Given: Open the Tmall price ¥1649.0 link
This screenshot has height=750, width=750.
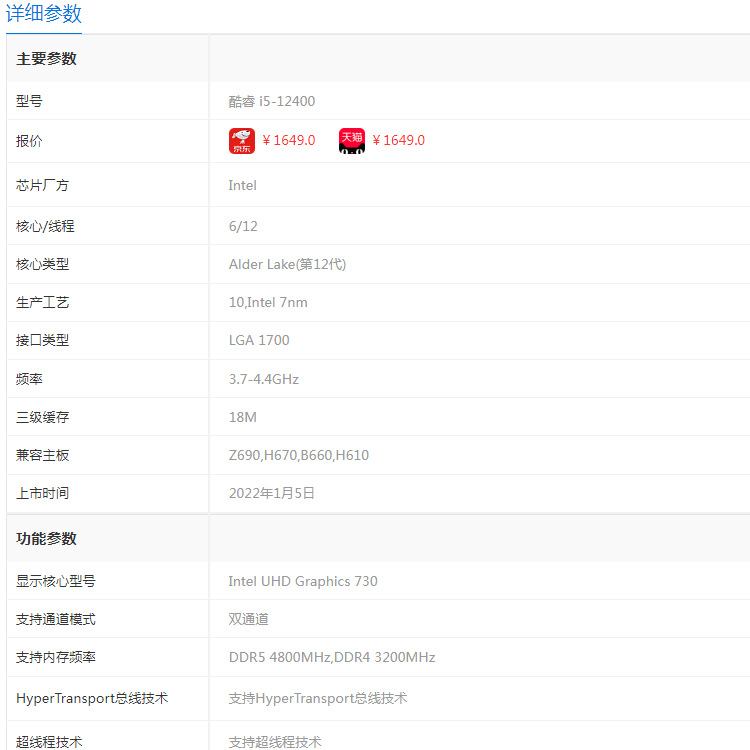Looking at the screenshot, I should [398, 140].
